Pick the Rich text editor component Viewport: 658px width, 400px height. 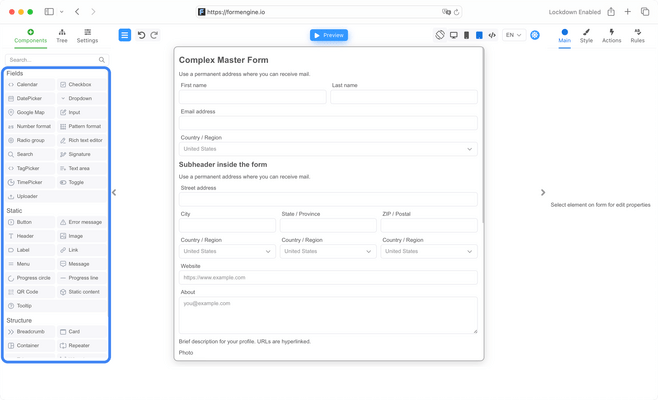pyautogui.click(x=82, y=140)
